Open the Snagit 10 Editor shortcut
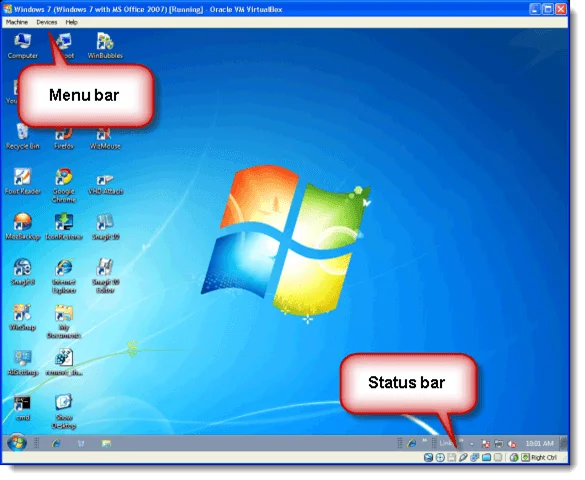This screenshot has height=480, width=585. pos(105,276)
